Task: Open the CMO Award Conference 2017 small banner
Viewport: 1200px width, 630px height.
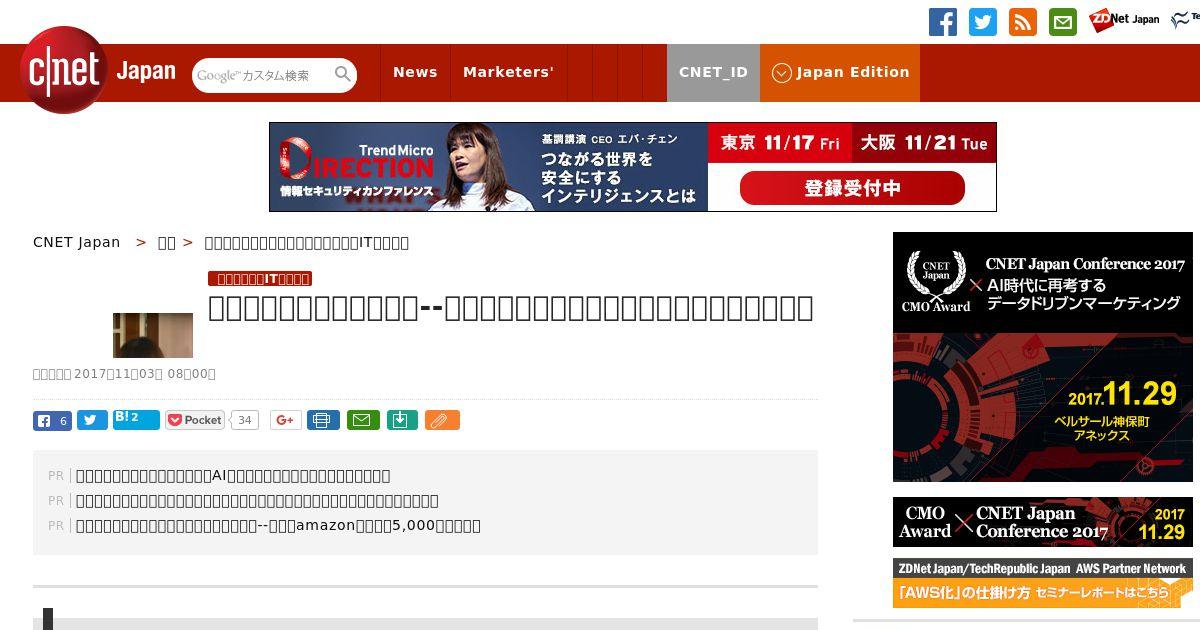Action: 1043,522
